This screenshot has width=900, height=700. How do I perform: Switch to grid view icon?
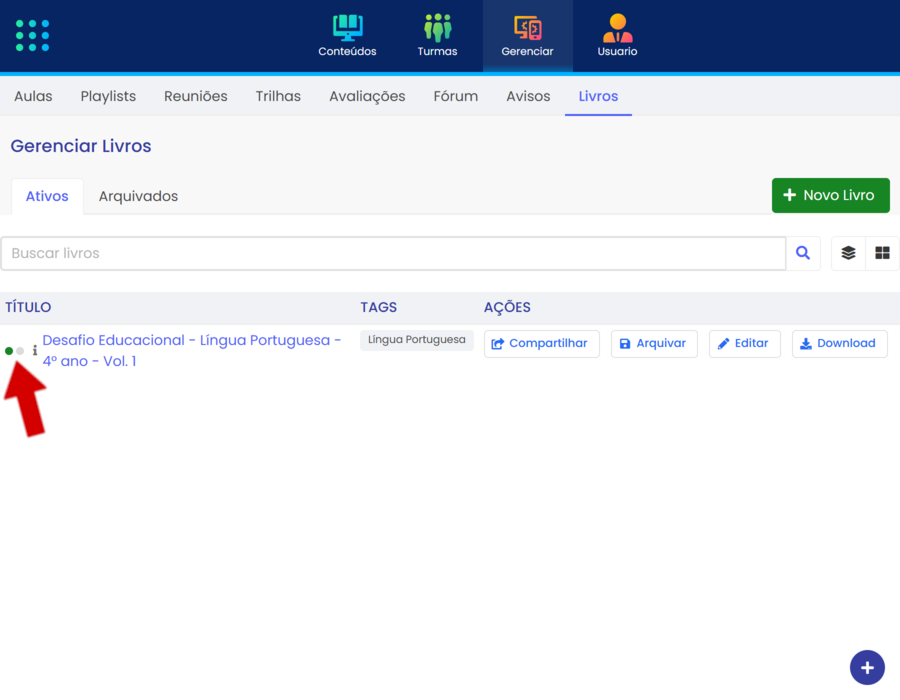[882, 254]
